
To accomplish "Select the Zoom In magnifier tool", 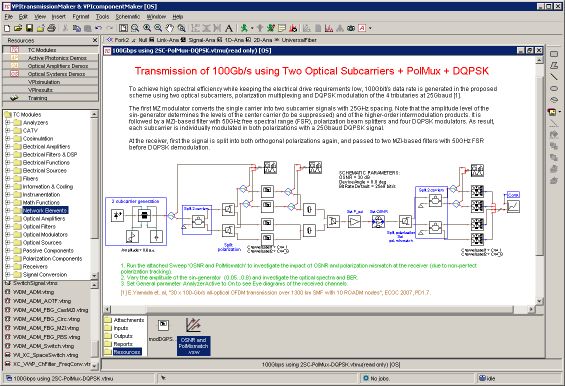I will click(x=147, y=28).
